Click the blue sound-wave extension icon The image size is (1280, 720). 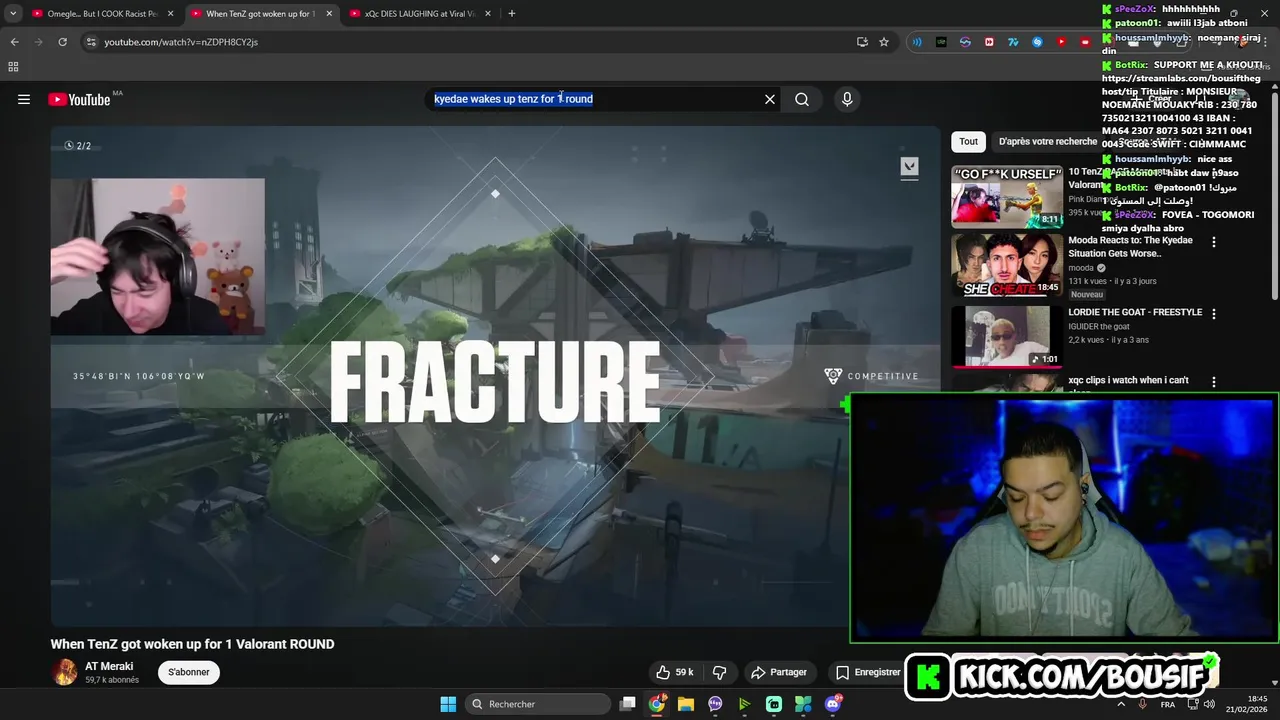pyautogui.click(x=917, y=42)
